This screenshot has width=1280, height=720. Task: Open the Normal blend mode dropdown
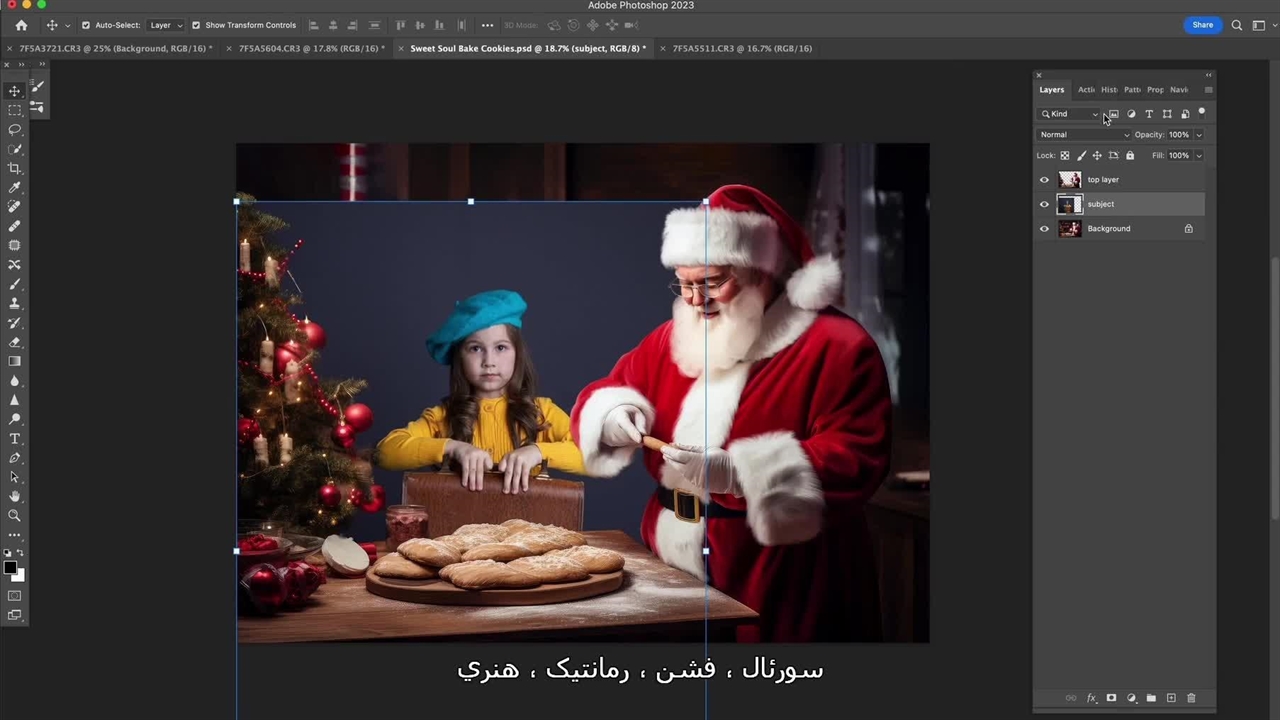[1084, 135]
